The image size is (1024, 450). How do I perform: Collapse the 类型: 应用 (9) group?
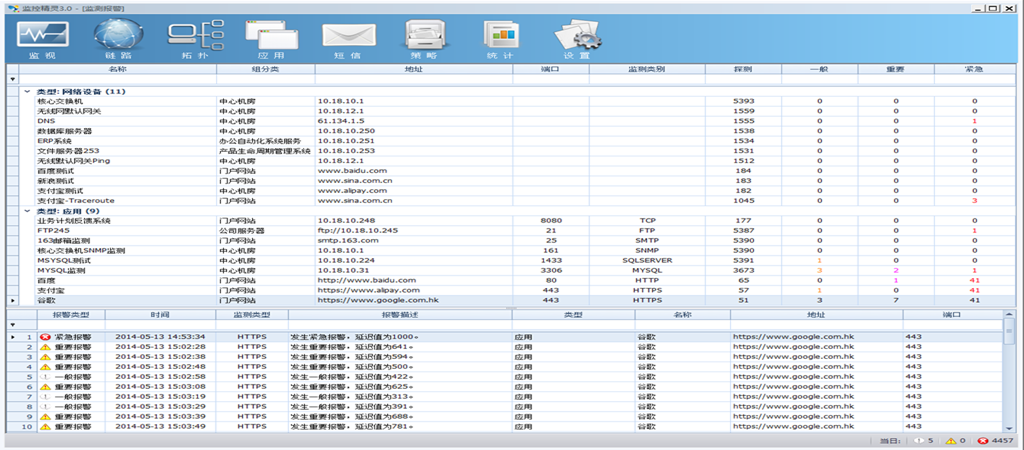click(x=27, y=211)
